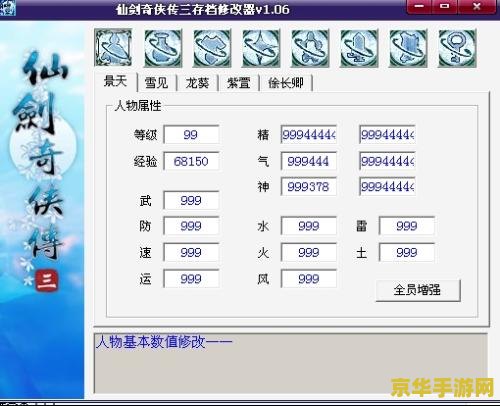Screen dimensions: 500x406
Task: Open the dart weapon icon page
Action: [261, 48]
